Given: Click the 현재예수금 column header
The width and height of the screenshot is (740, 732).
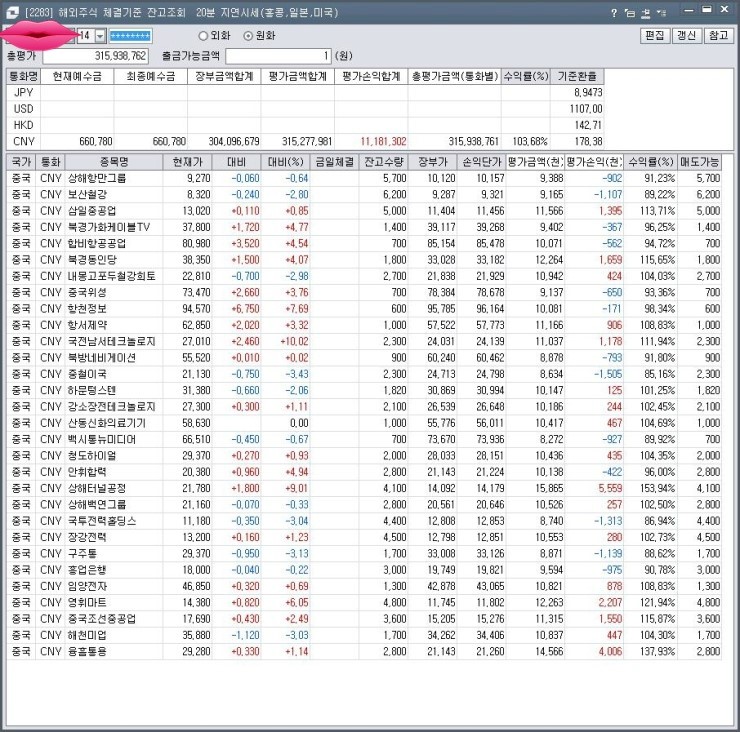Looking at the screenshot, I should 77,76.
